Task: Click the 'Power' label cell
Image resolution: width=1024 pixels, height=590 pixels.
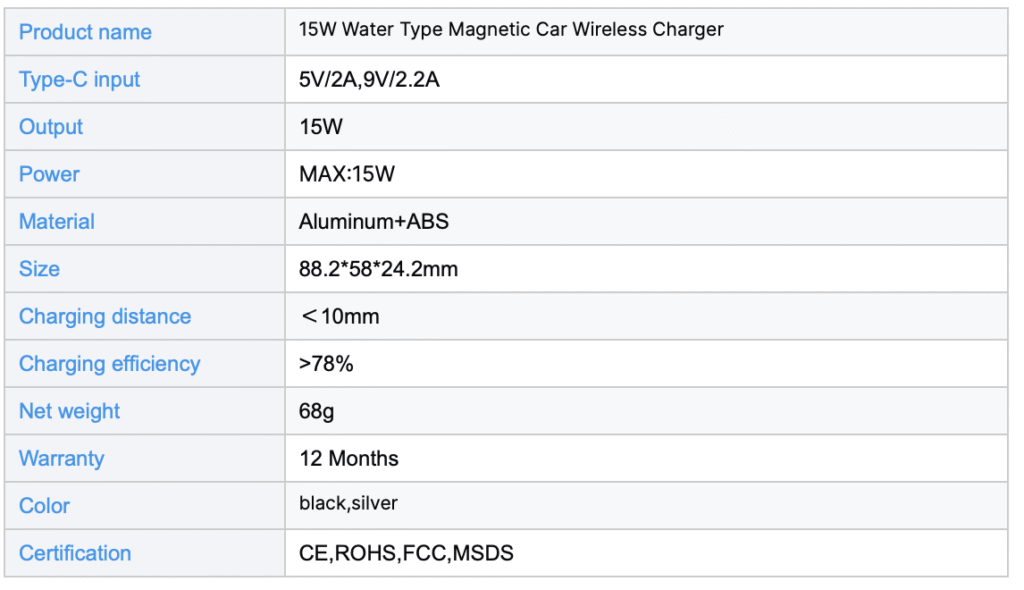Action: pyautogui.click(x=49, y=174)
